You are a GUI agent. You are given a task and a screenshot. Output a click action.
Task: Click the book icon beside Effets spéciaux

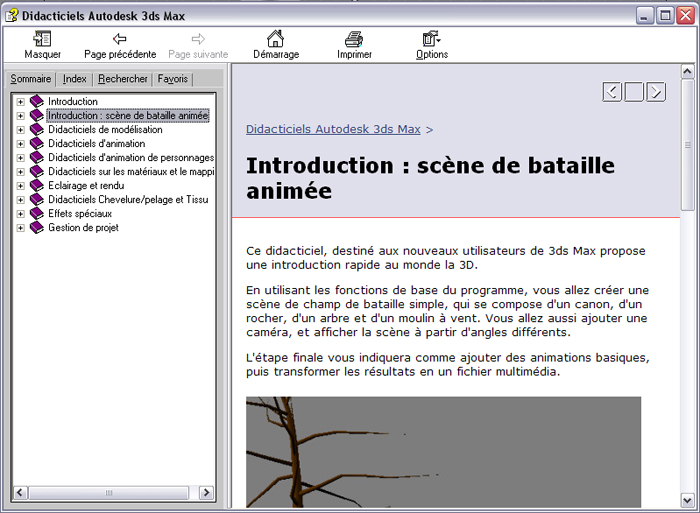pos(37,213)
